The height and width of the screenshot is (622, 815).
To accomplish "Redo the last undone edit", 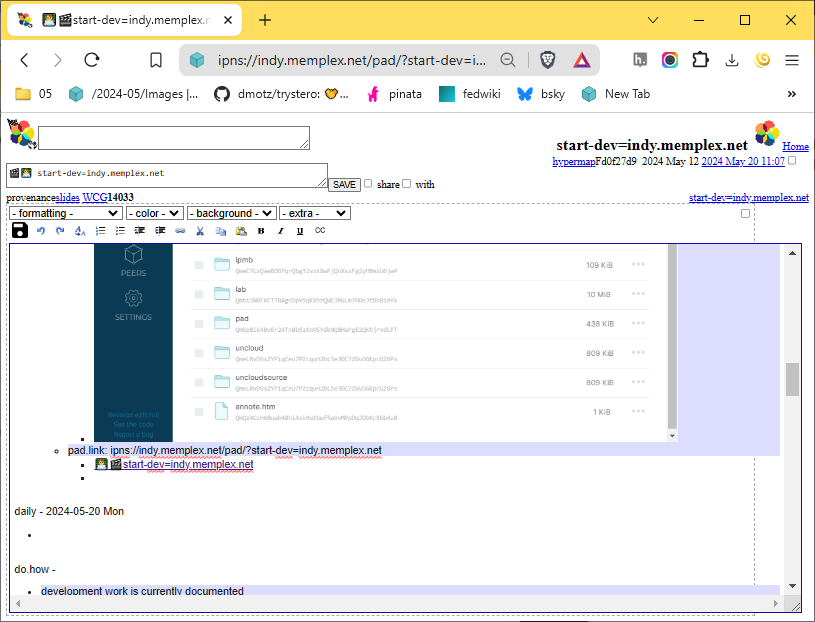I will [x=60, y=231].
